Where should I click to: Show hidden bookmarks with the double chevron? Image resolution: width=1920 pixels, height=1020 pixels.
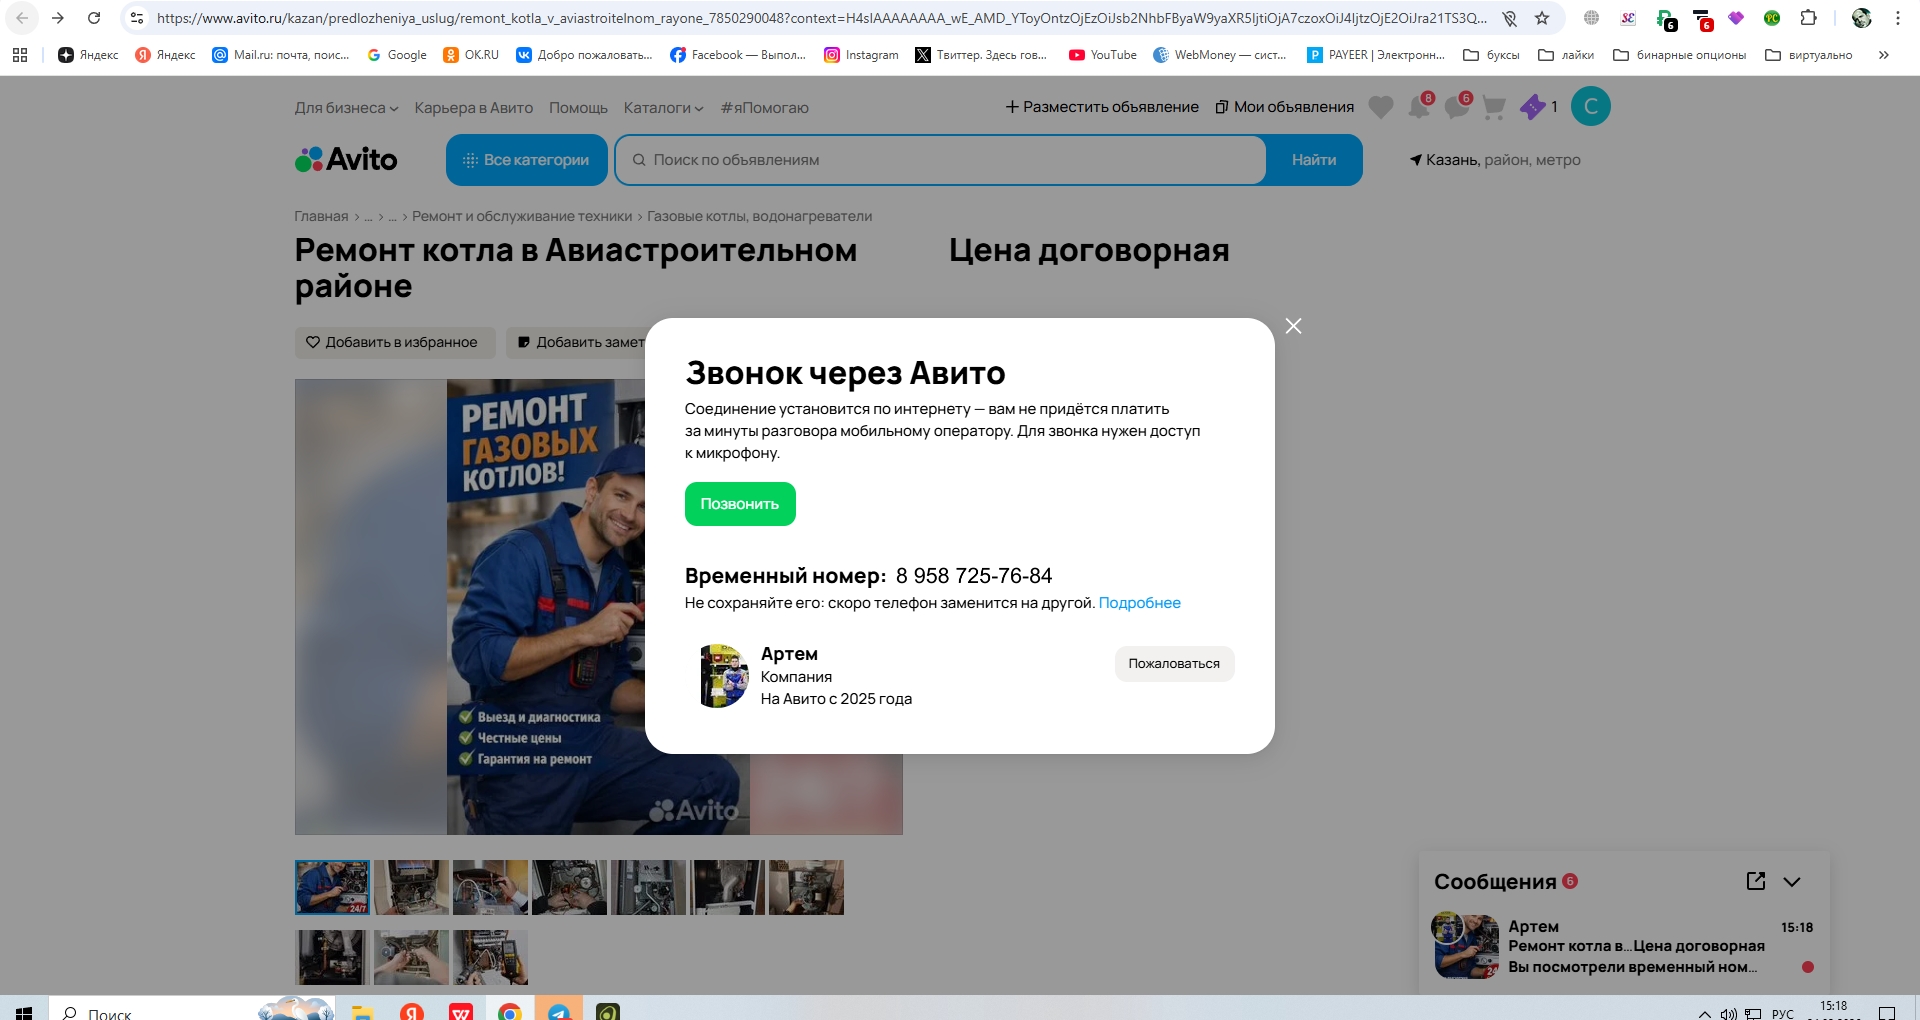[x=1884, y=55]
